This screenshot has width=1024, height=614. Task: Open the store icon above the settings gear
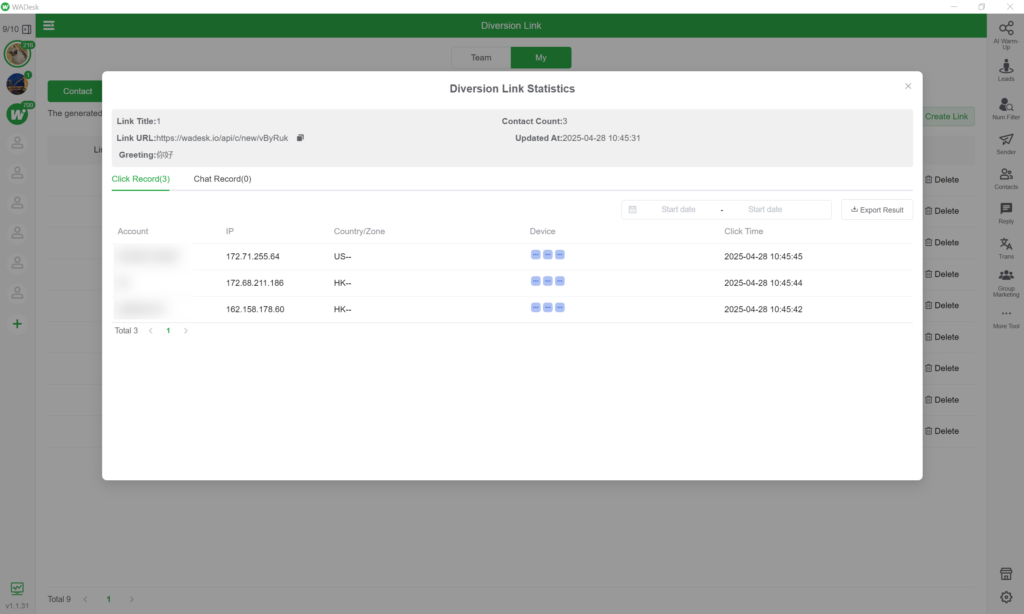(1006, 574)
